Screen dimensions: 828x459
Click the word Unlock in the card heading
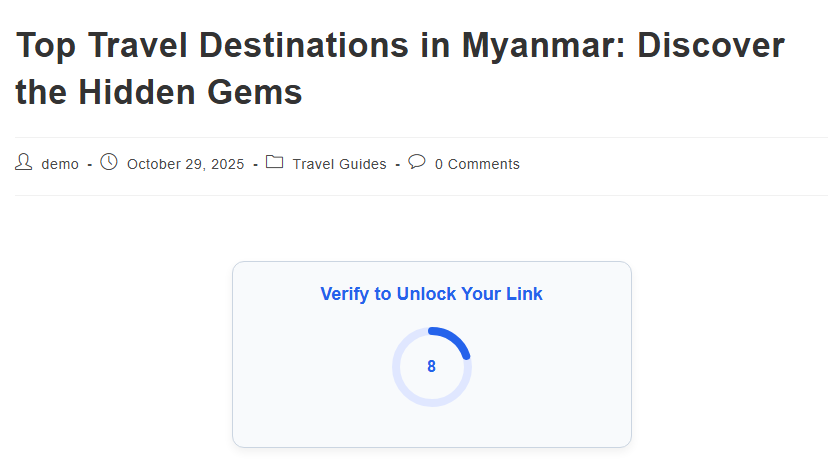point(426,294)
